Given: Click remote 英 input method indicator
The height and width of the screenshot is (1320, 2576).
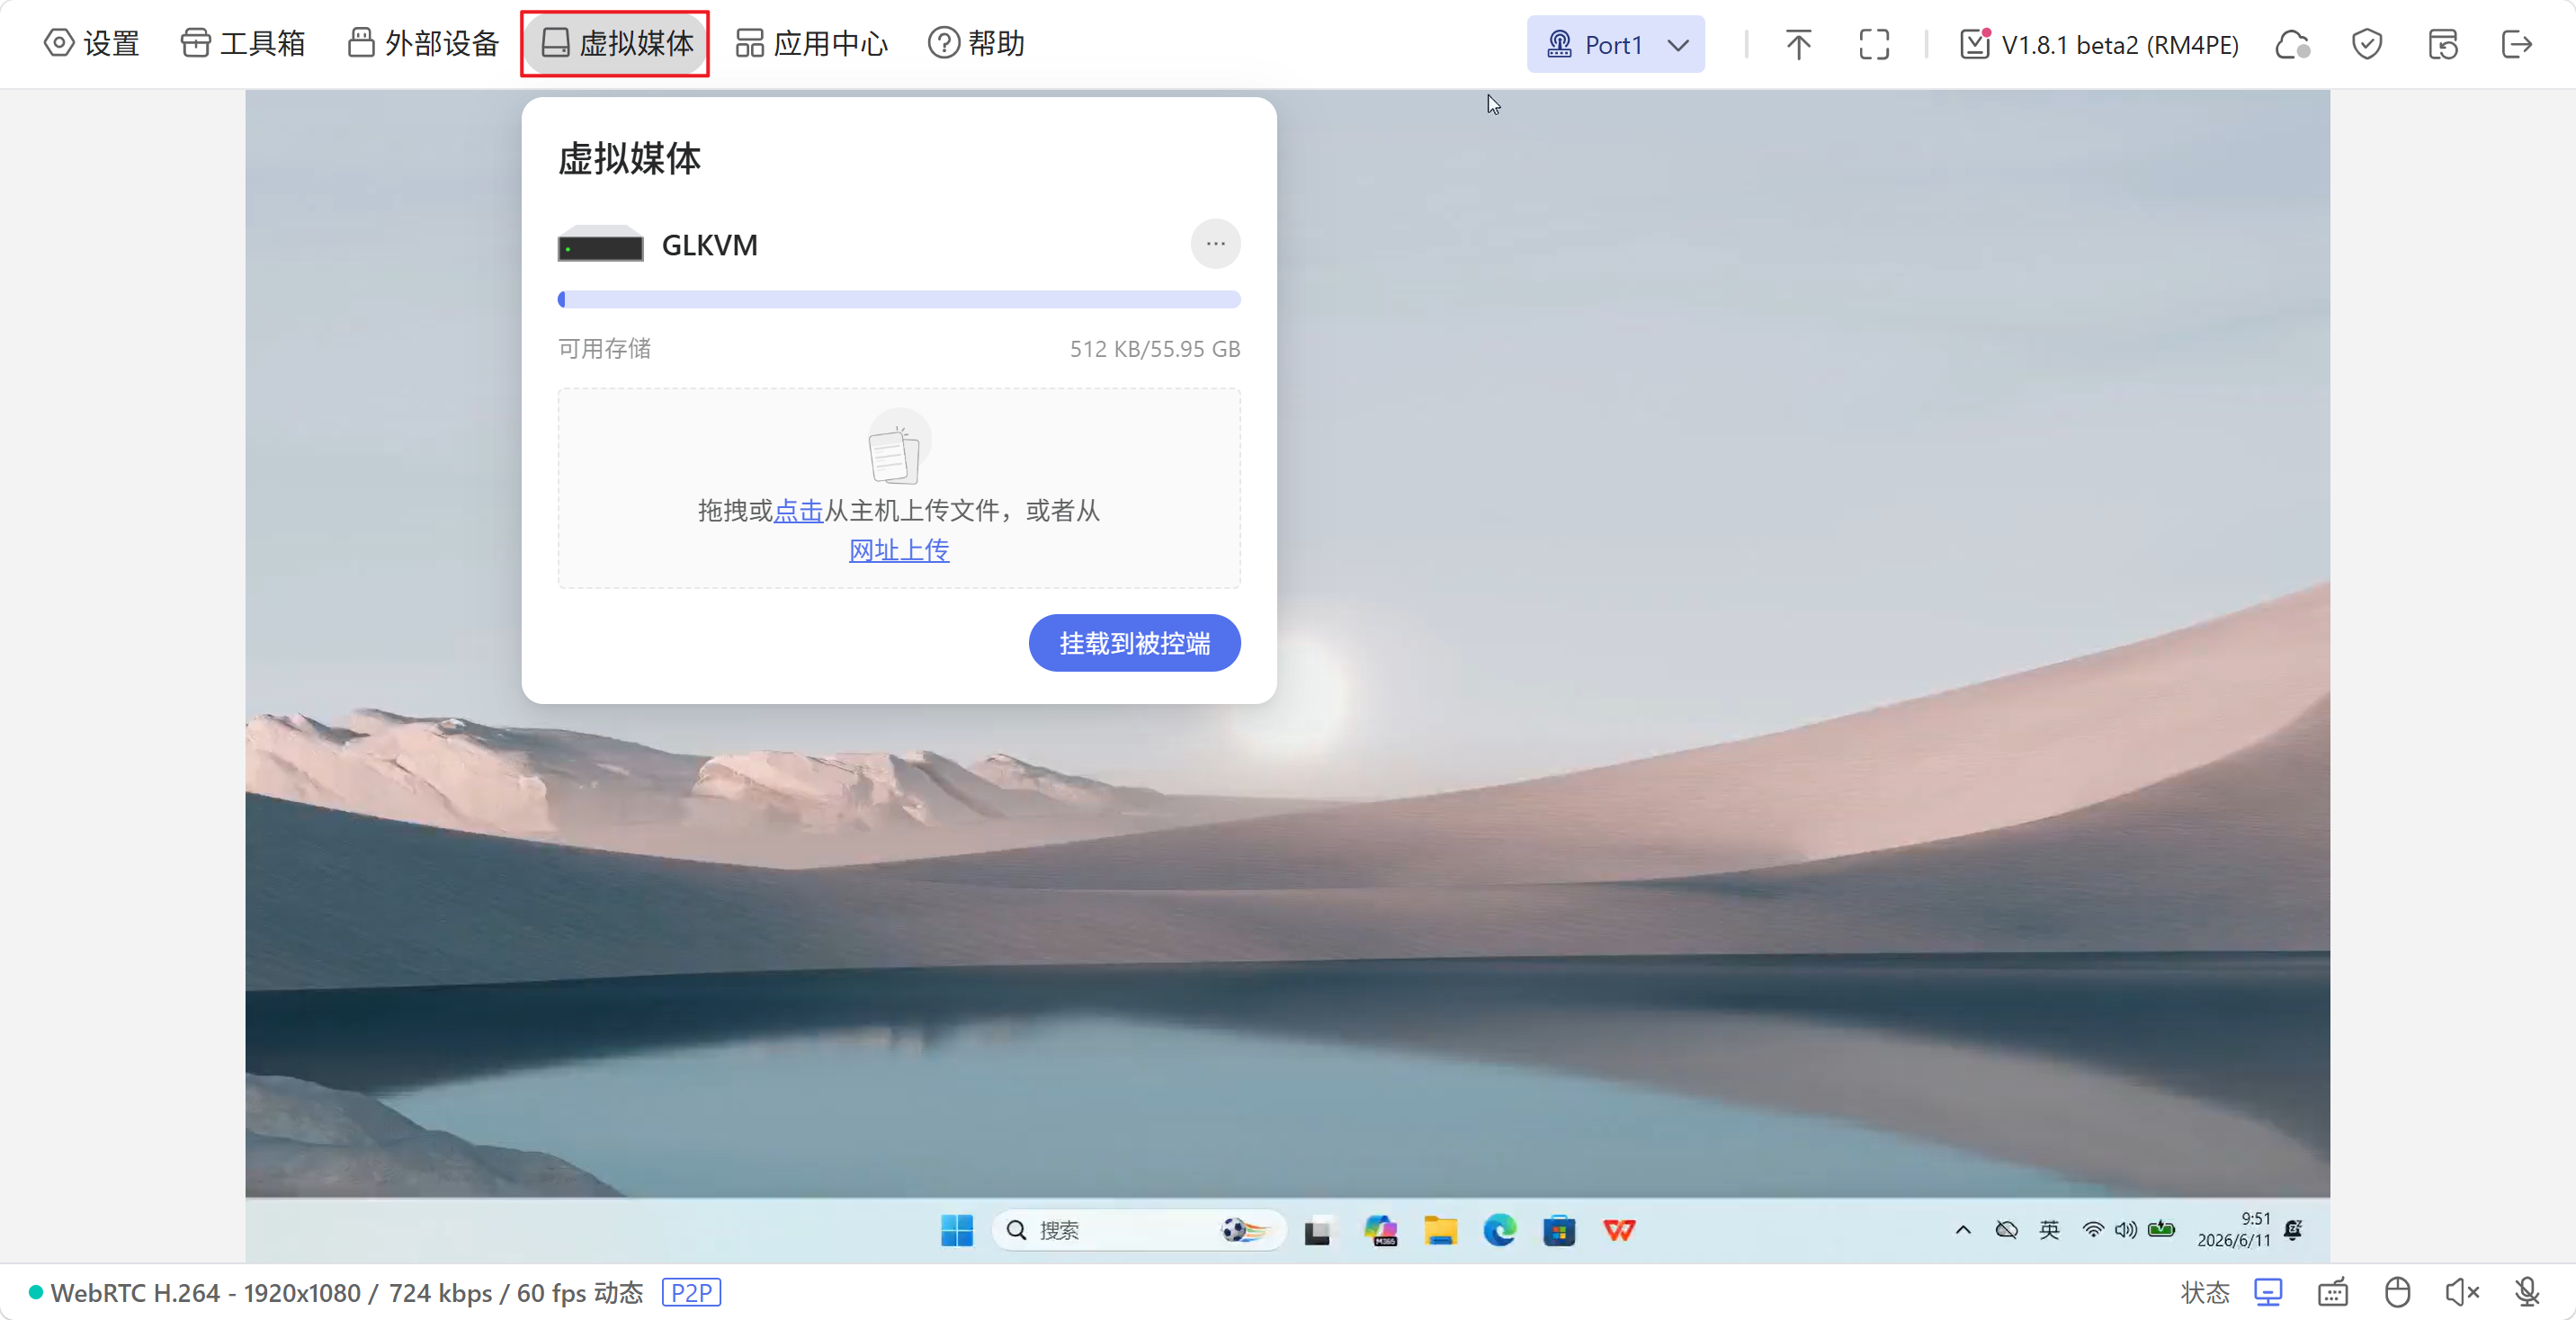Looking at the screenshot, I should [x=2050, y=1230].
